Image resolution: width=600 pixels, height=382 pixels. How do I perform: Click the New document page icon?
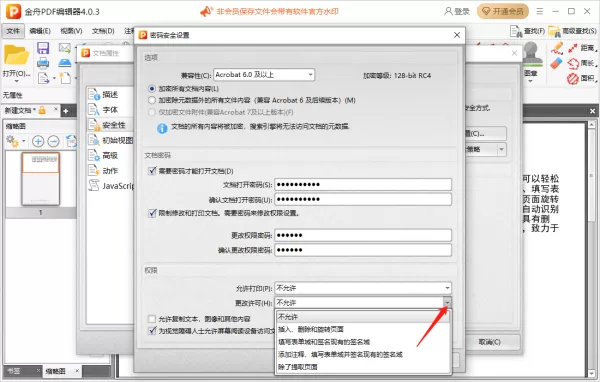(x=65, y=78)
